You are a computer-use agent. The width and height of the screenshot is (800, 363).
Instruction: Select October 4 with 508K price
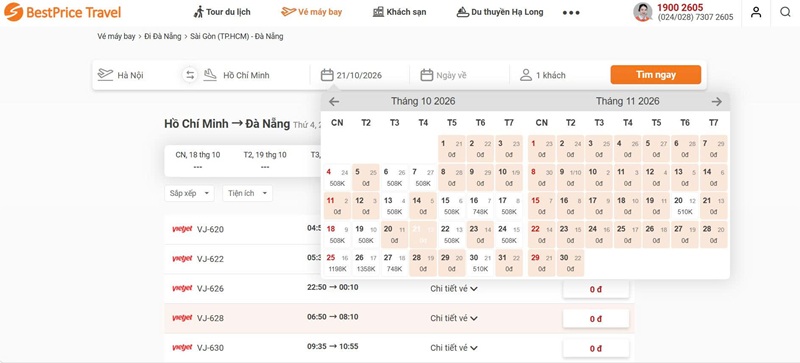pos(337,177)
